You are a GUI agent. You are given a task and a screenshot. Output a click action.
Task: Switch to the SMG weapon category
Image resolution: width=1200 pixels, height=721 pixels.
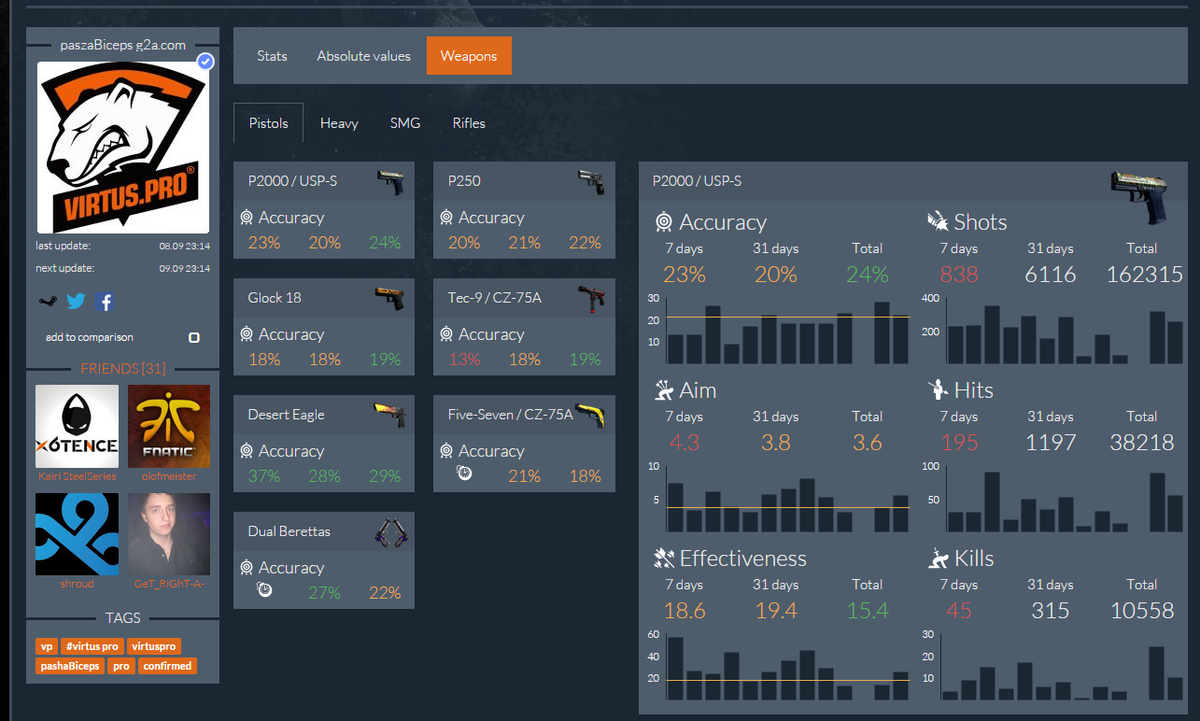click(405, 123)
